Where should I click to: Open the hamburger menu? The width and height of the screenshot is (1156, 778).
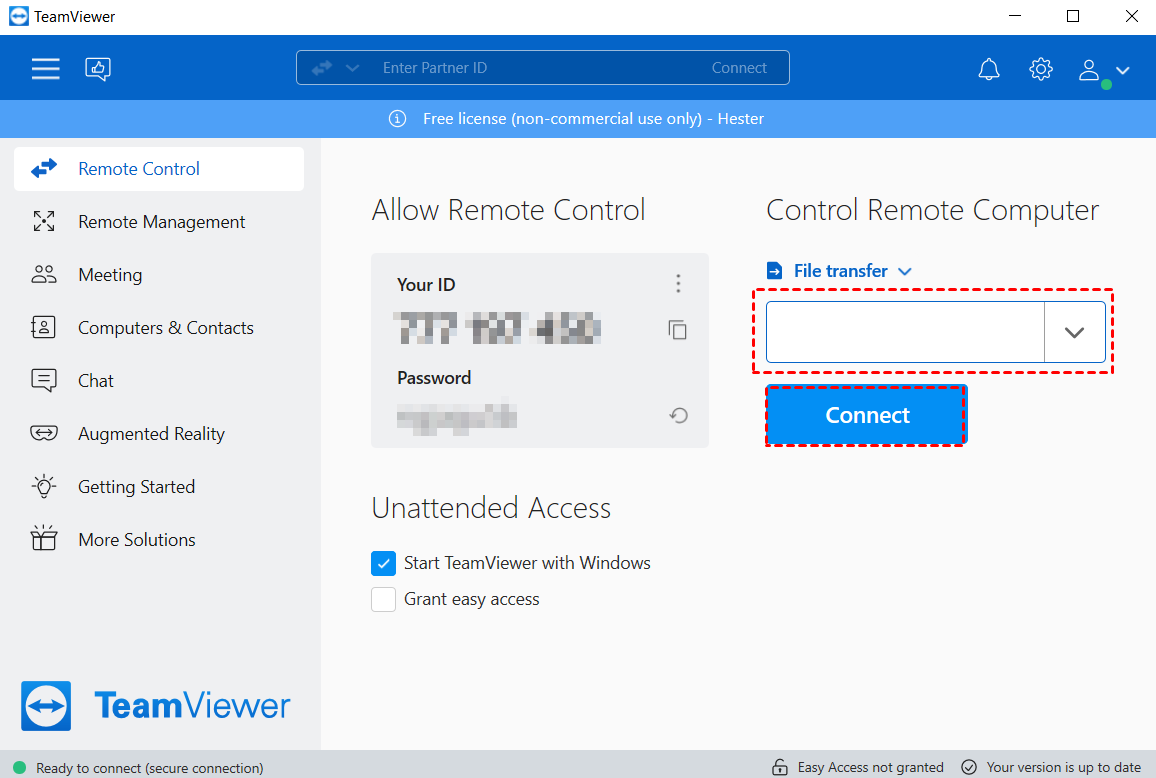[x=45, y=68]
